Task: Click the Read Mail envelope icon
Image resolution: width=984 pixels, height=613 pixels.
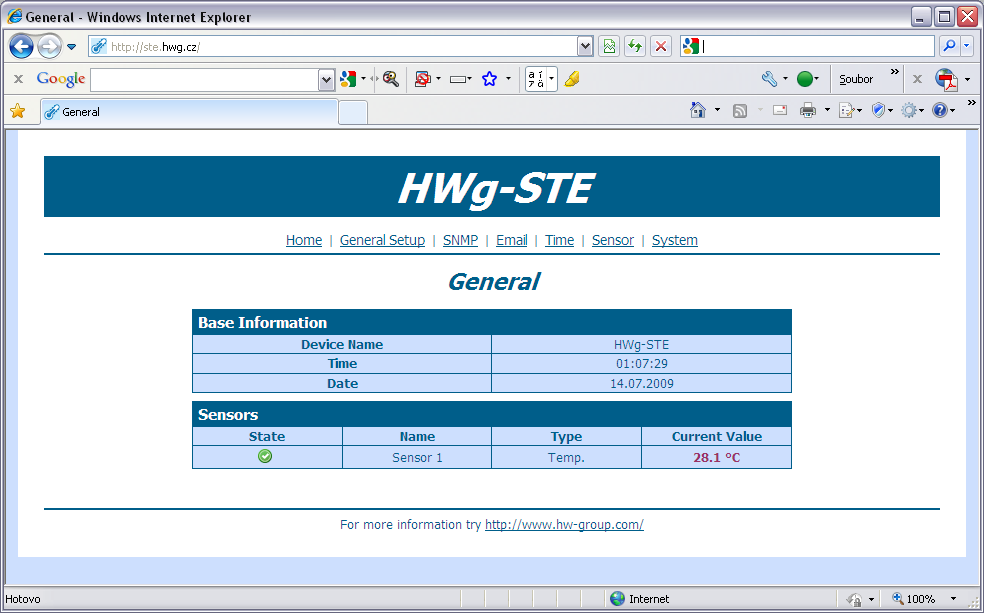Action: pyautogui.click(x=780, y=110)
